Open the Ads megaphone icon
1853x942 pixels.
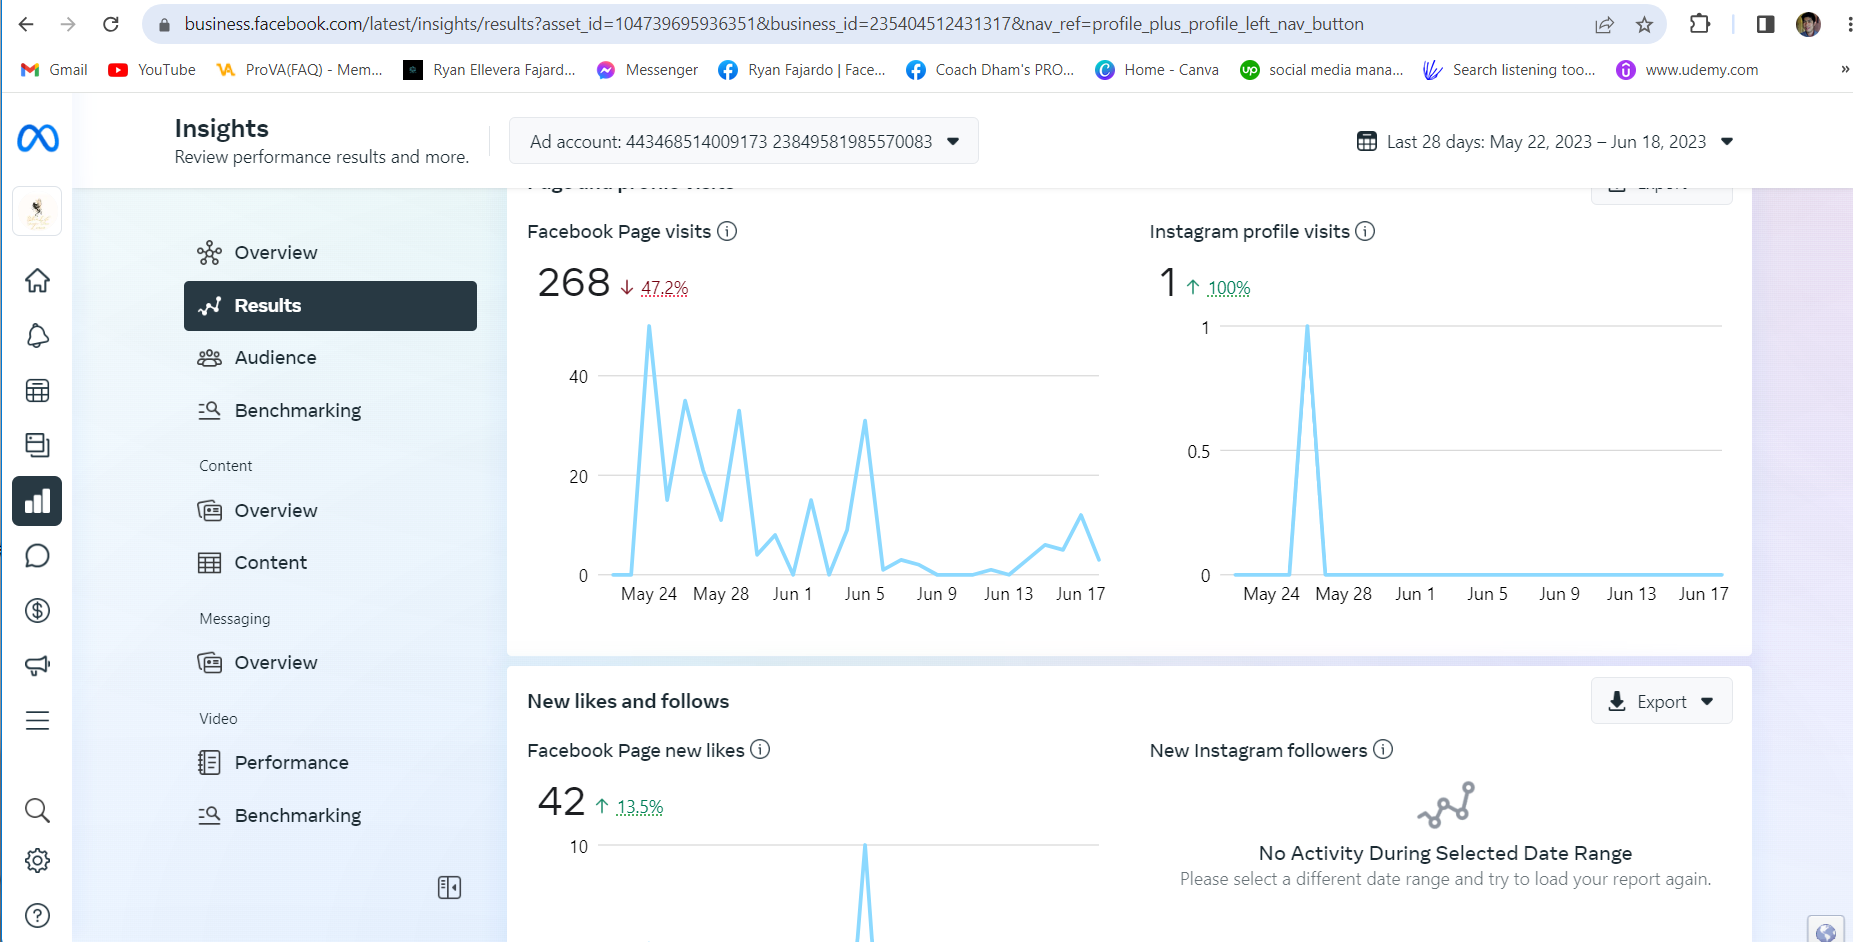click(37, 666)
